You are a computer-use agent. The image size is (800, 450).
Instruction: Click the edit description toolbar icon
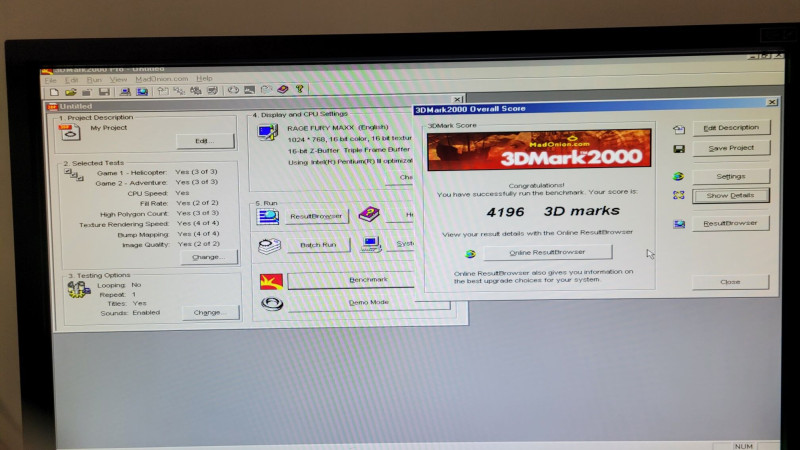(x=163, y=91)
